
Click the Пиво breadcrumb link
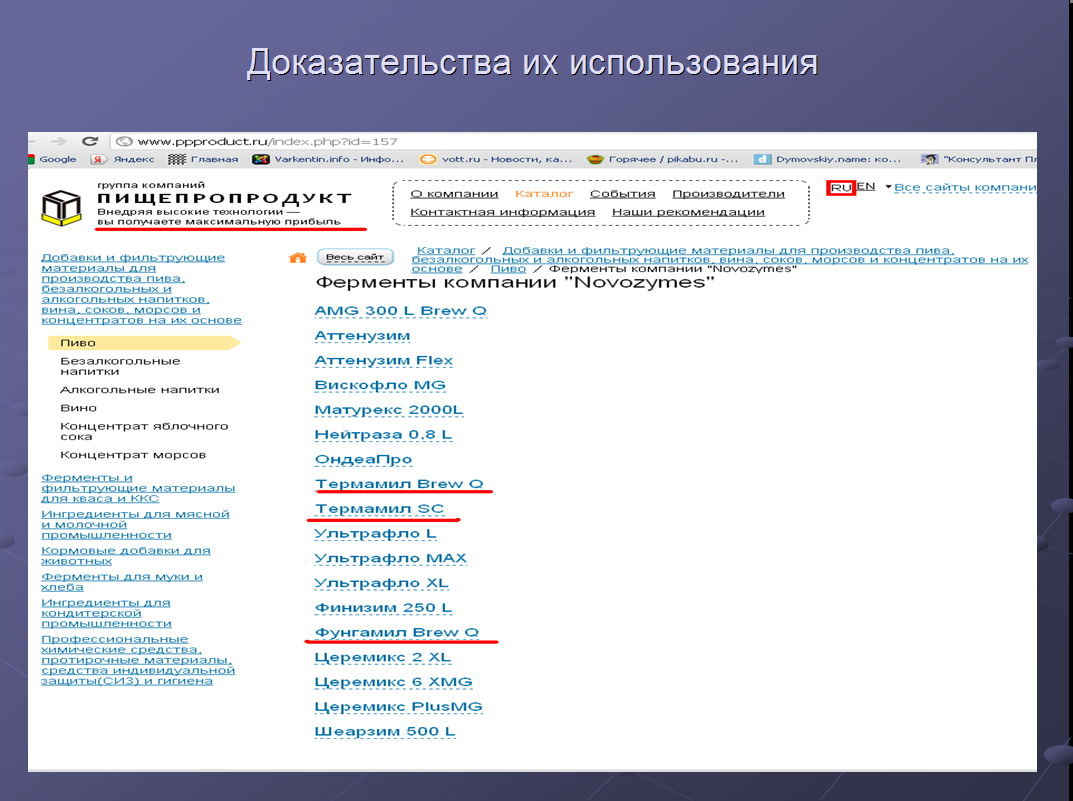pos(508,268)
